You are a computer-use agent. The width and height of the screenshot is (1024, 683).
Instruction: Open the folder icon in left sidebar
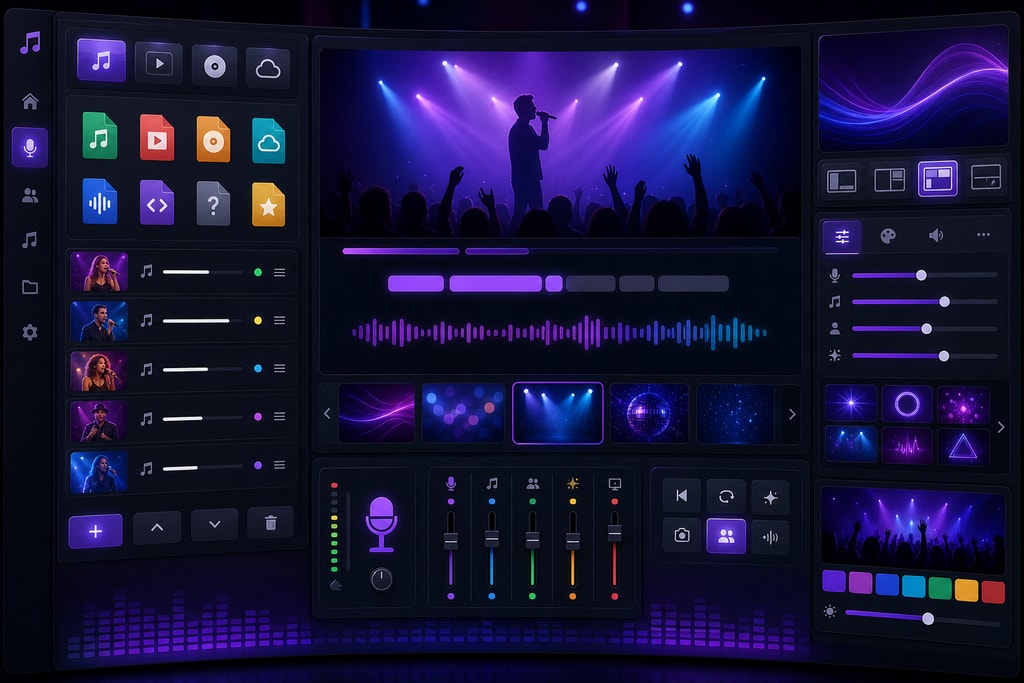click(30, 287)
